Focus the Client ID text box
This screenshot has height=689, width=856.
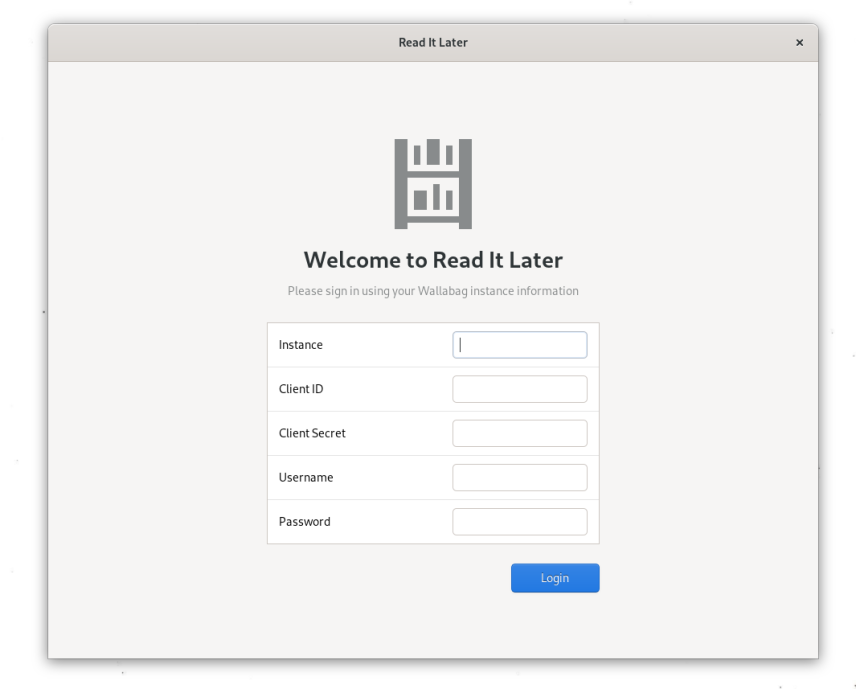(520, 389)
